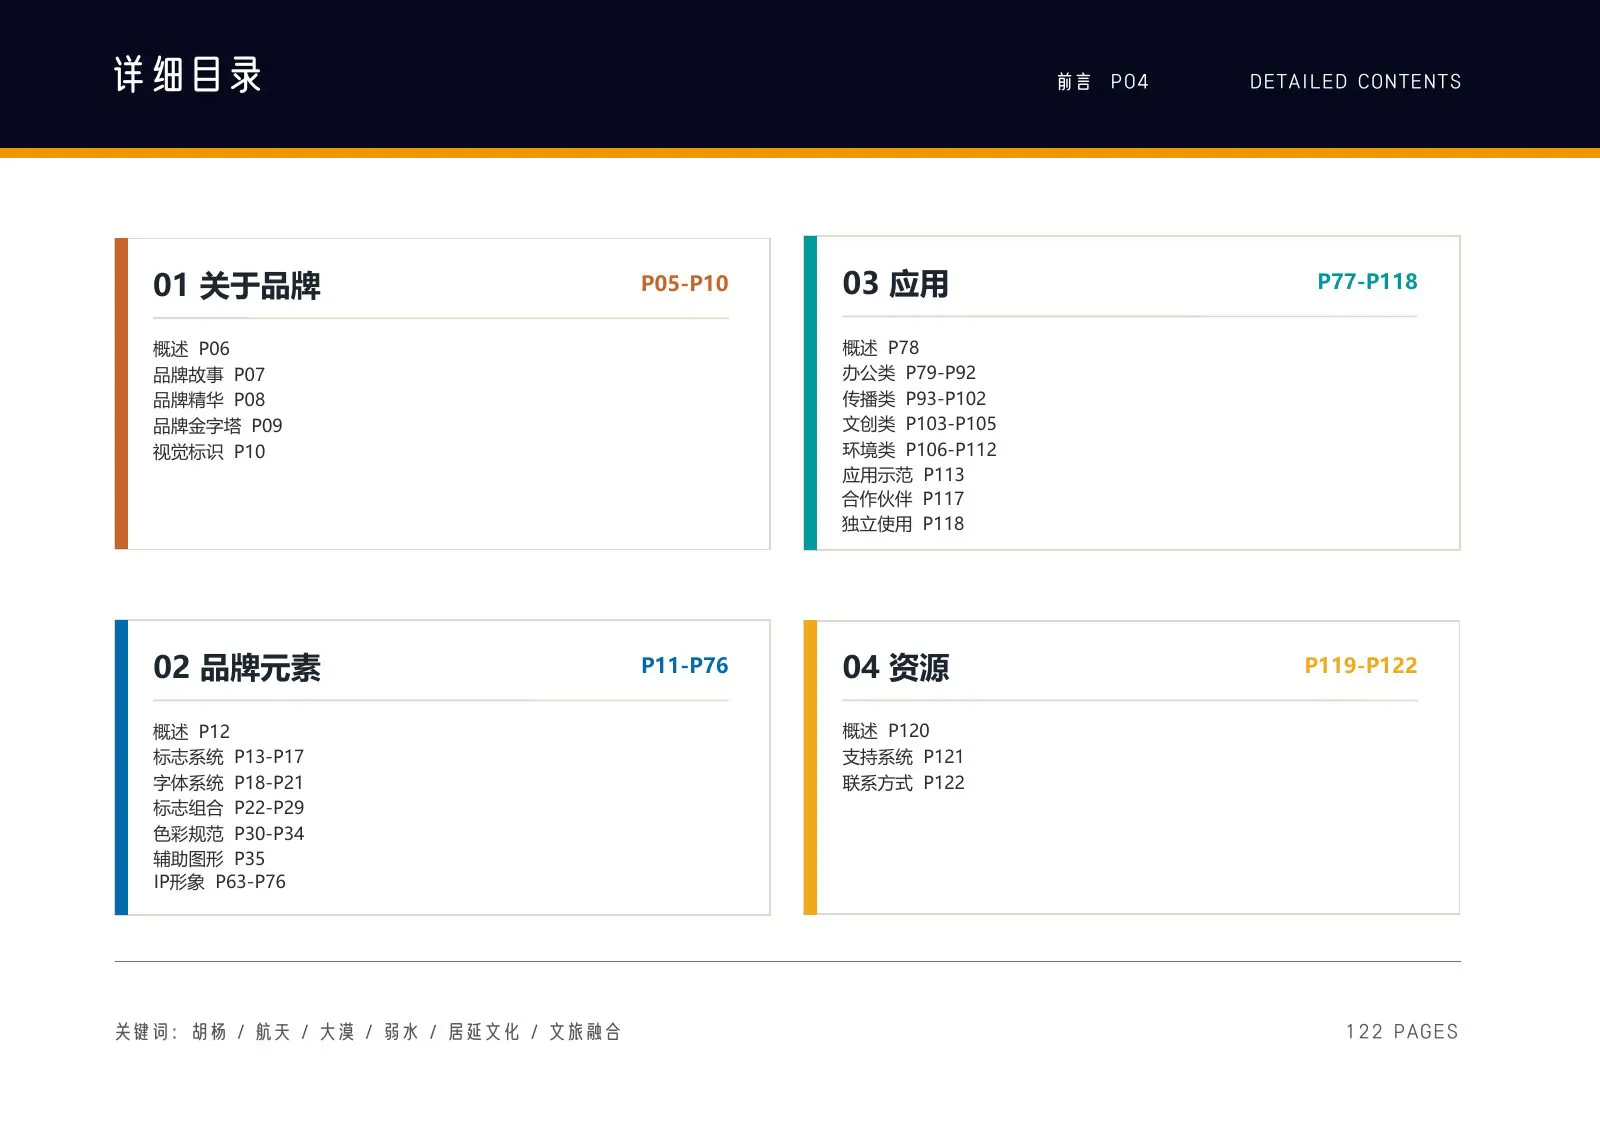The width and height of the screenshot is (1600, 1132).
Task: Open section heading 02 品牌元素
Action: point(237,668)
